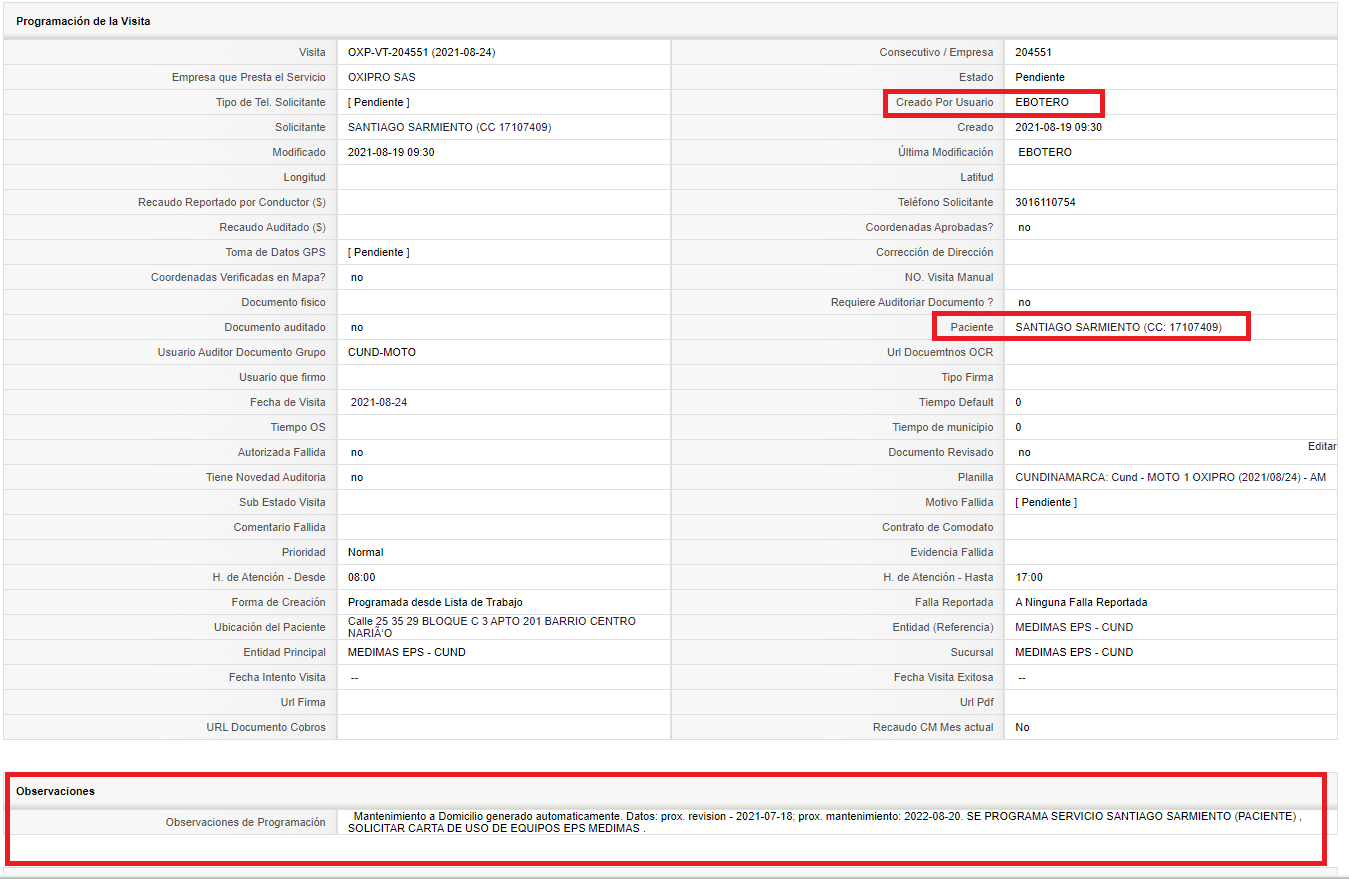Select the Ubicación del Paciente label
Image resolution: width=1349 pixels, height=879 pixels.
coord(270,627)
